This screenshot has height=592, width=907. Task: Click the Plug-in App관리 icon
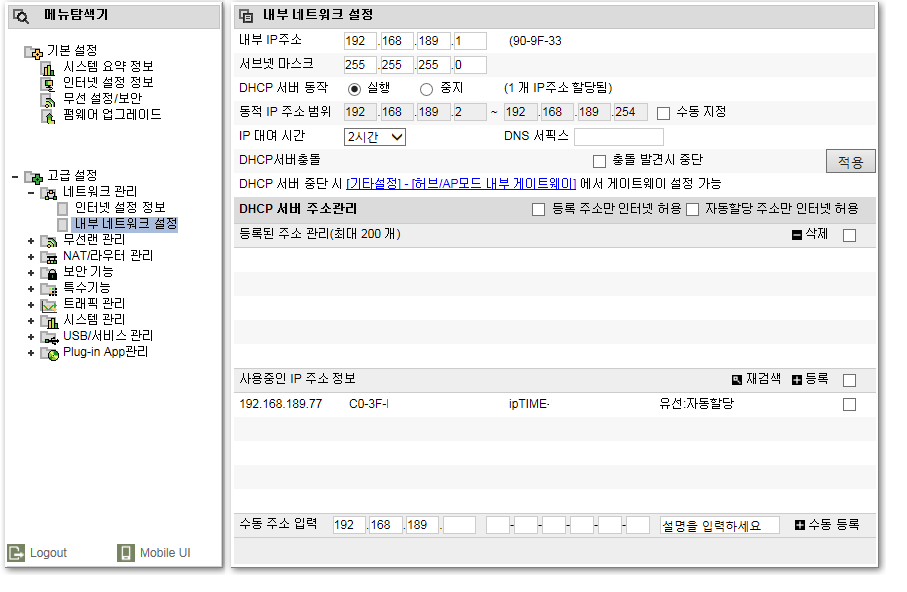click(49, 354)
